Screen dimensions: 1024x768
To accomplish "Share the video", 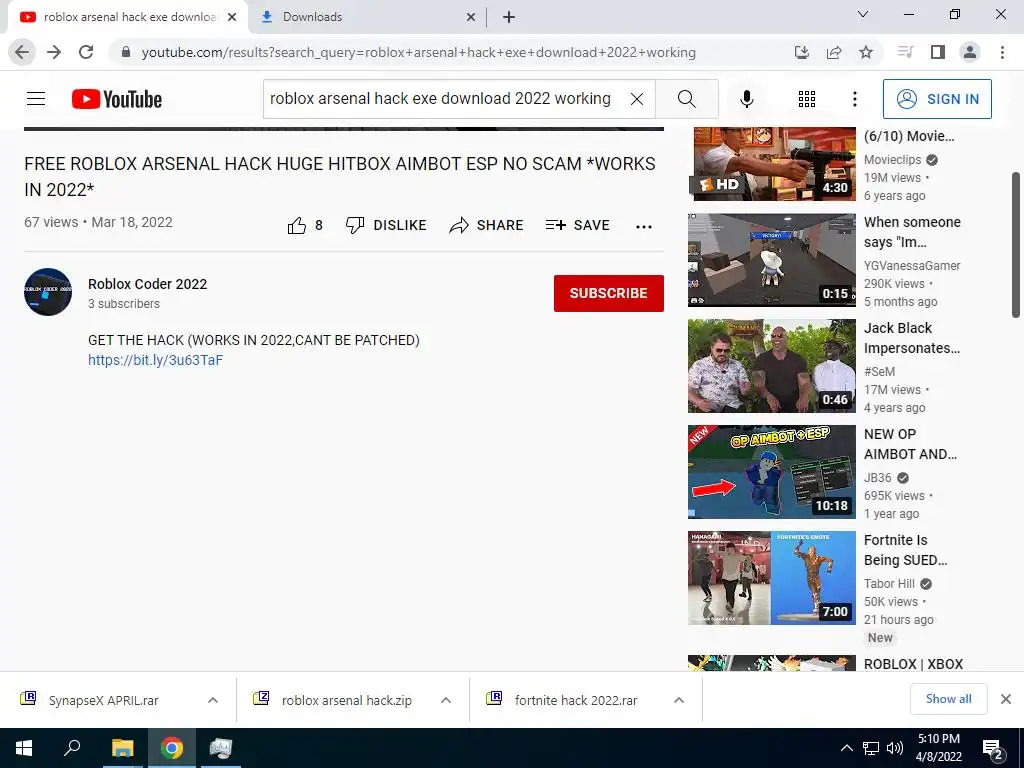I will (x=487, y=225).
